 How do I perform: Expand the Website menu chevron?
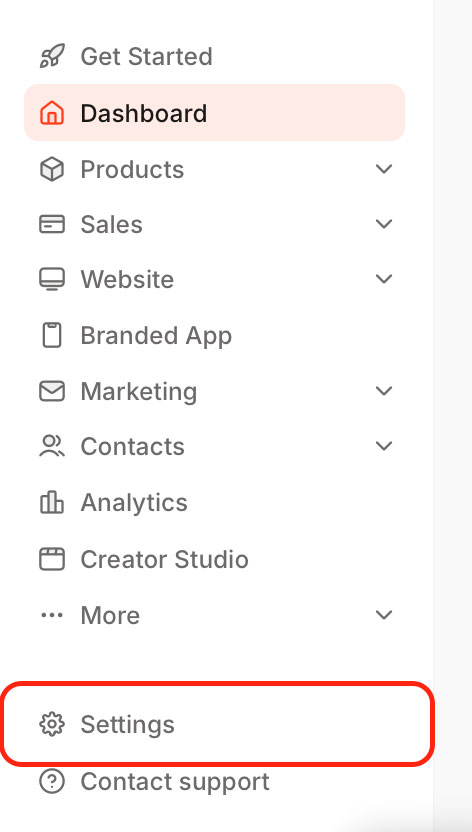(x=384, y=279)
